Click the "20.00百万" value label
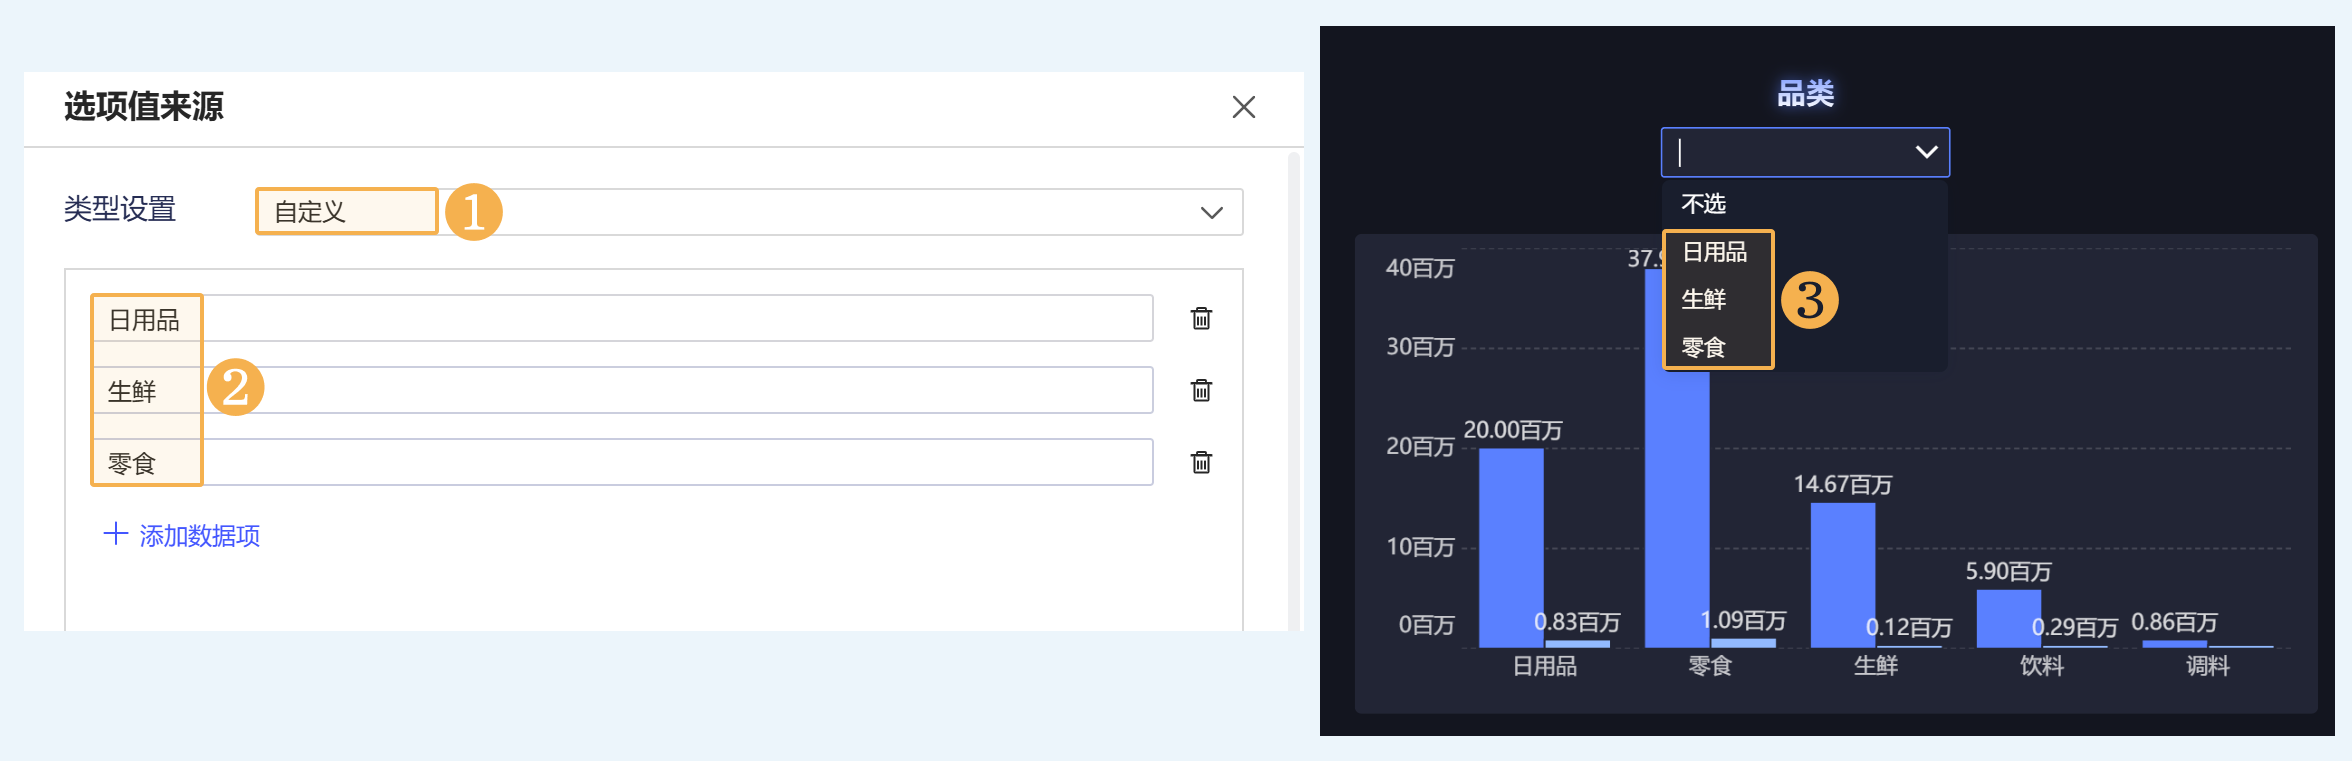The image size is (2352, 761). (x=1513, y=430)
